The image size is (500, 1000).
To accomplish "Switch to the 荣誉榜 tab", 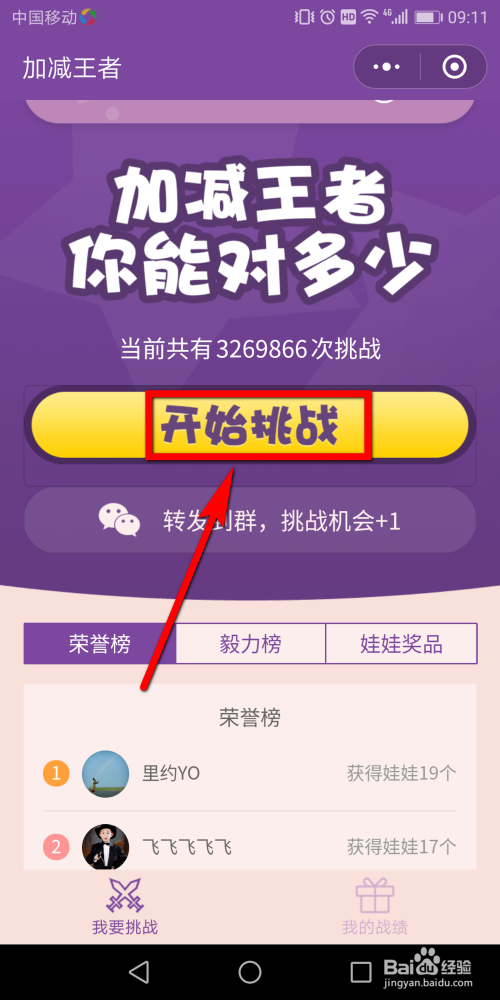I will [x=99, y=643].
